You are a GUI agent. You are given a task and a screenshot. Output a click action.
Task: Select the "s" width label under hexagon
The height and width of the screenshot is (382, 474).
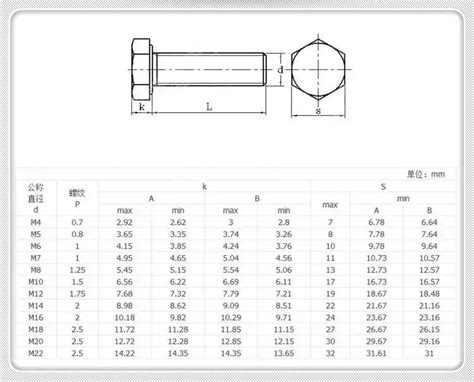coord(318,111)
